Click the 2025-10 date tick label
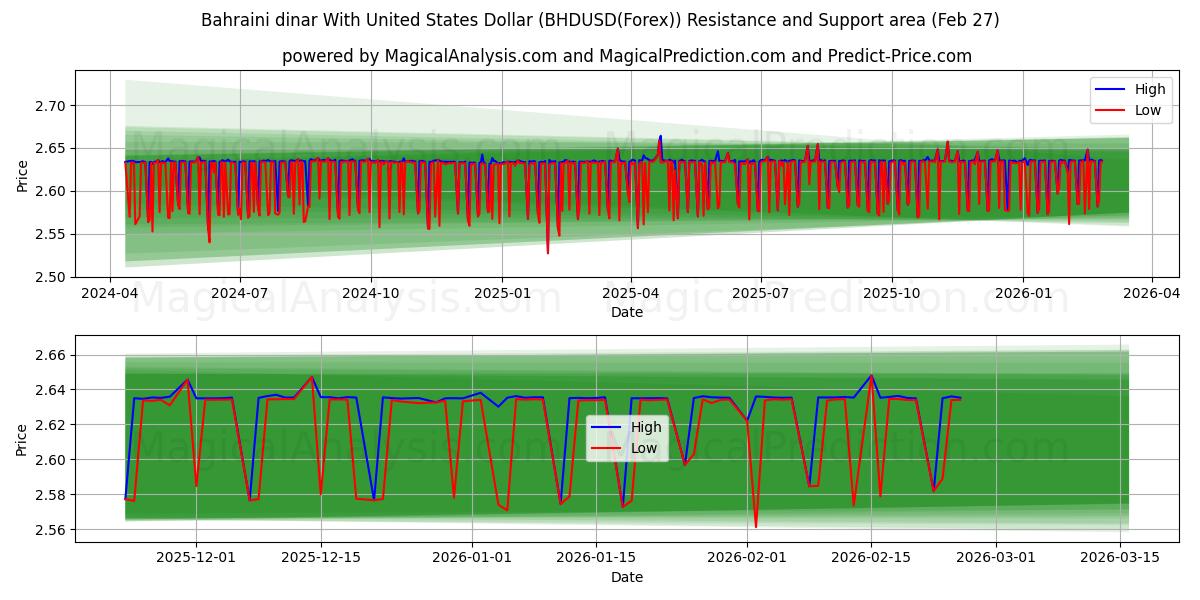The width and height of the screenshot is (1200, 600). click(x=892, y=295)
